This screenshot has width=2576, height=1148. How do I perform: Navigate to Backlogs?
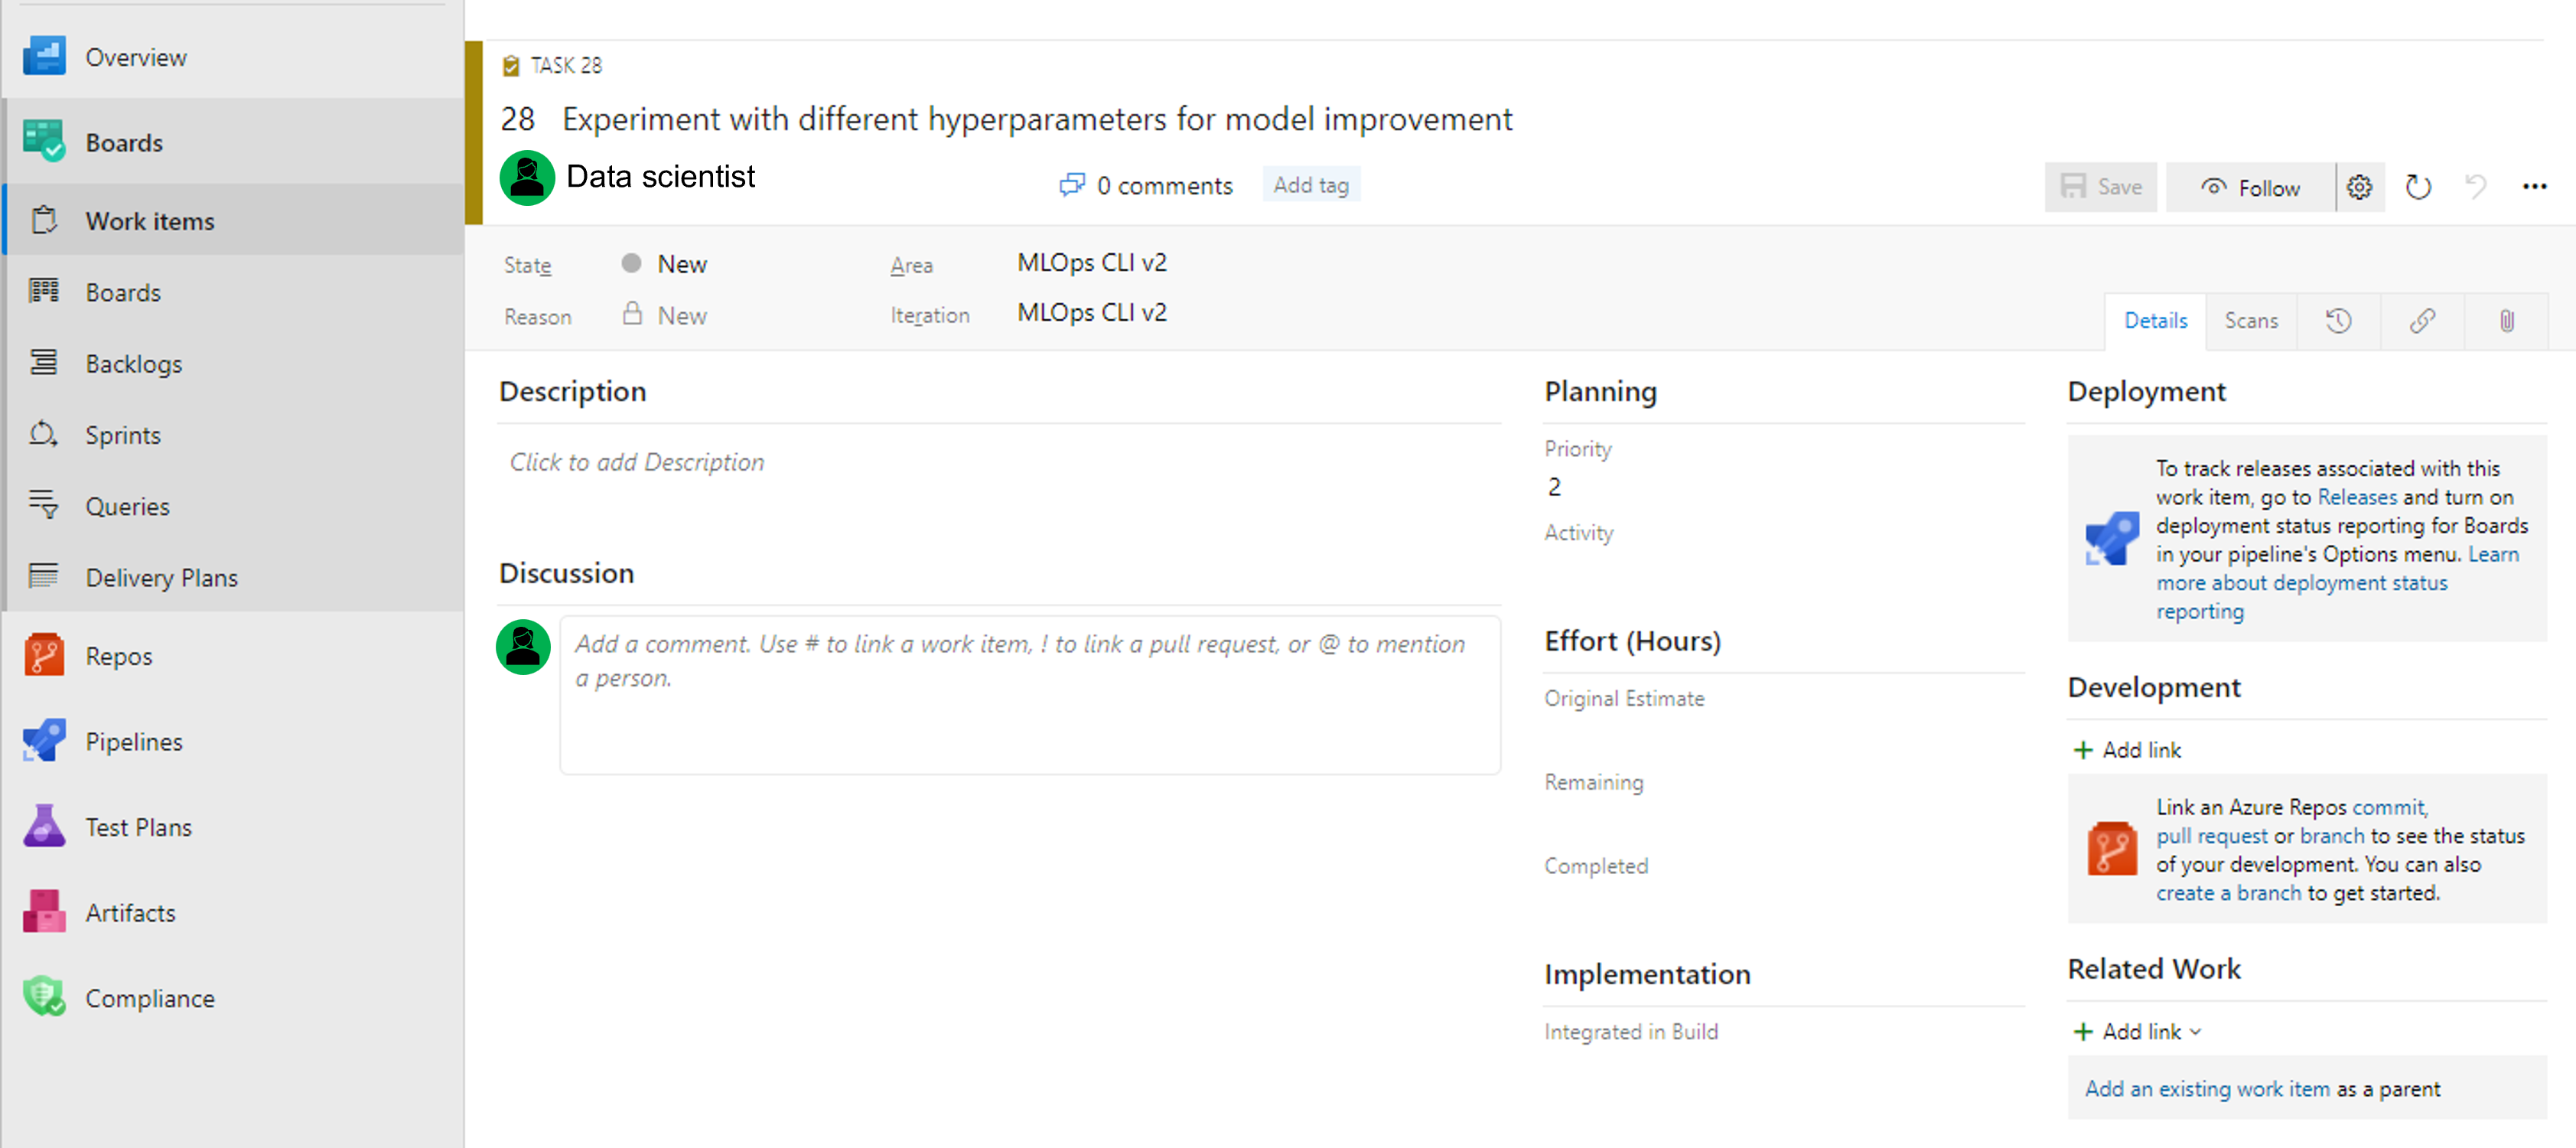pos(132,363)
